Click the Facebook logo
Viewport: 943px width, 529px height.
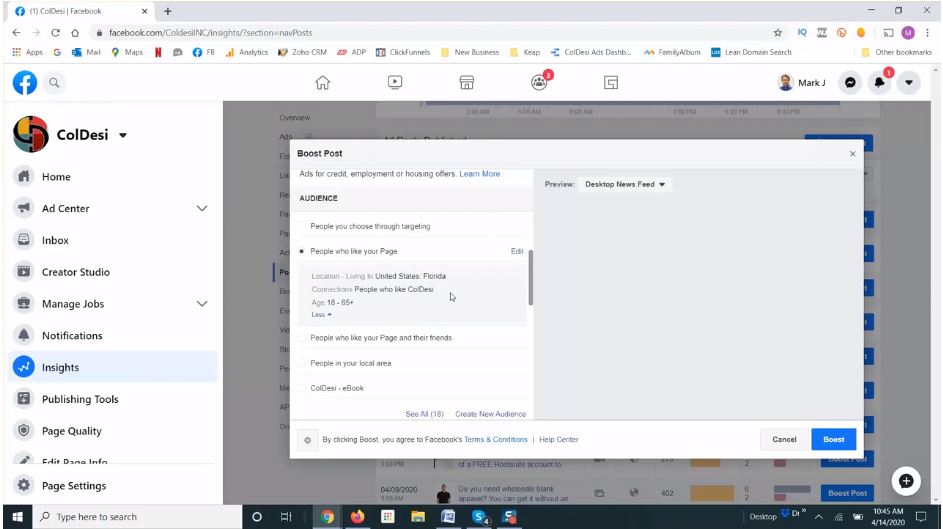(x=25, y=83)
